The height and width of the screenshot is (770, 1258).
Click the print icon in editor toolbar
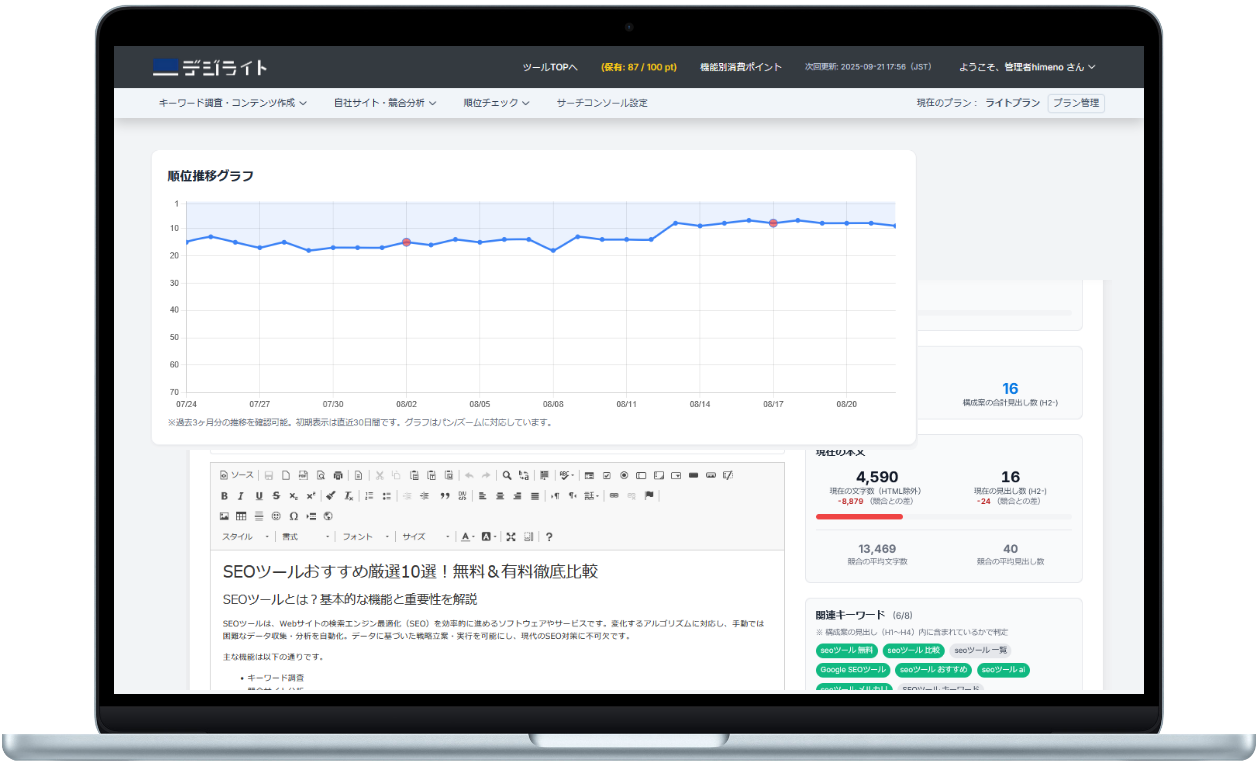coord(337,475)
